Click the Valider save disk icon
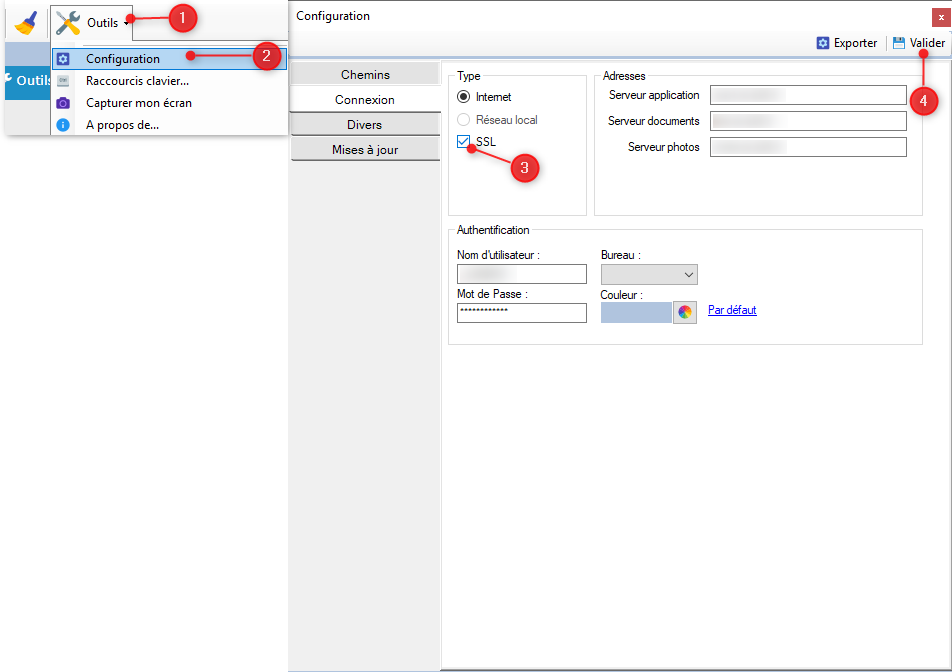952x672 pixels. (899, 43)
